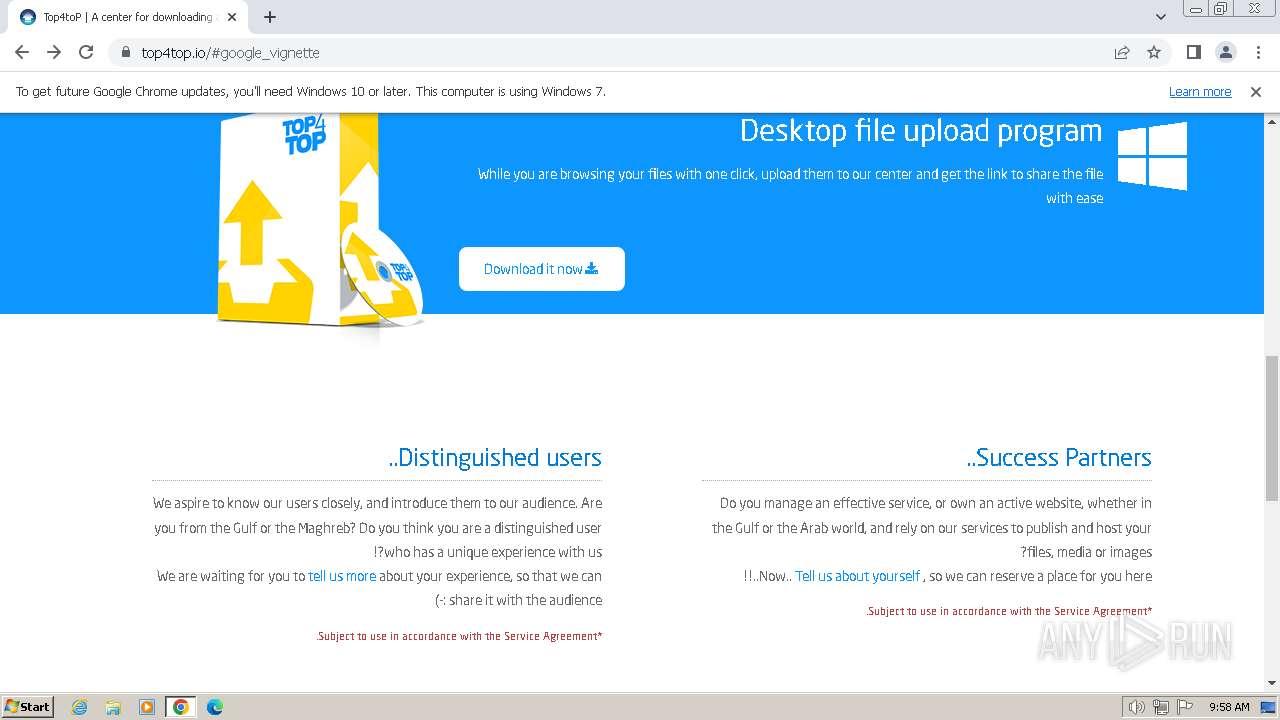Screen dimensions: 1280x720
Task: Click the page vertical scrollbar thumb
Action: pyautogui.click(x=1272, y=427)
